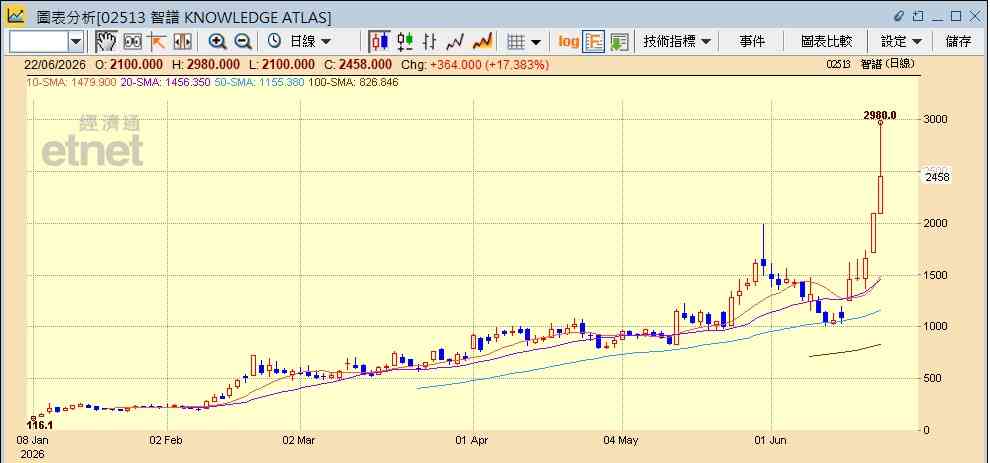The image size is (990, 463).
Task: Switch to plain line chart type
Action: [455, 42]
